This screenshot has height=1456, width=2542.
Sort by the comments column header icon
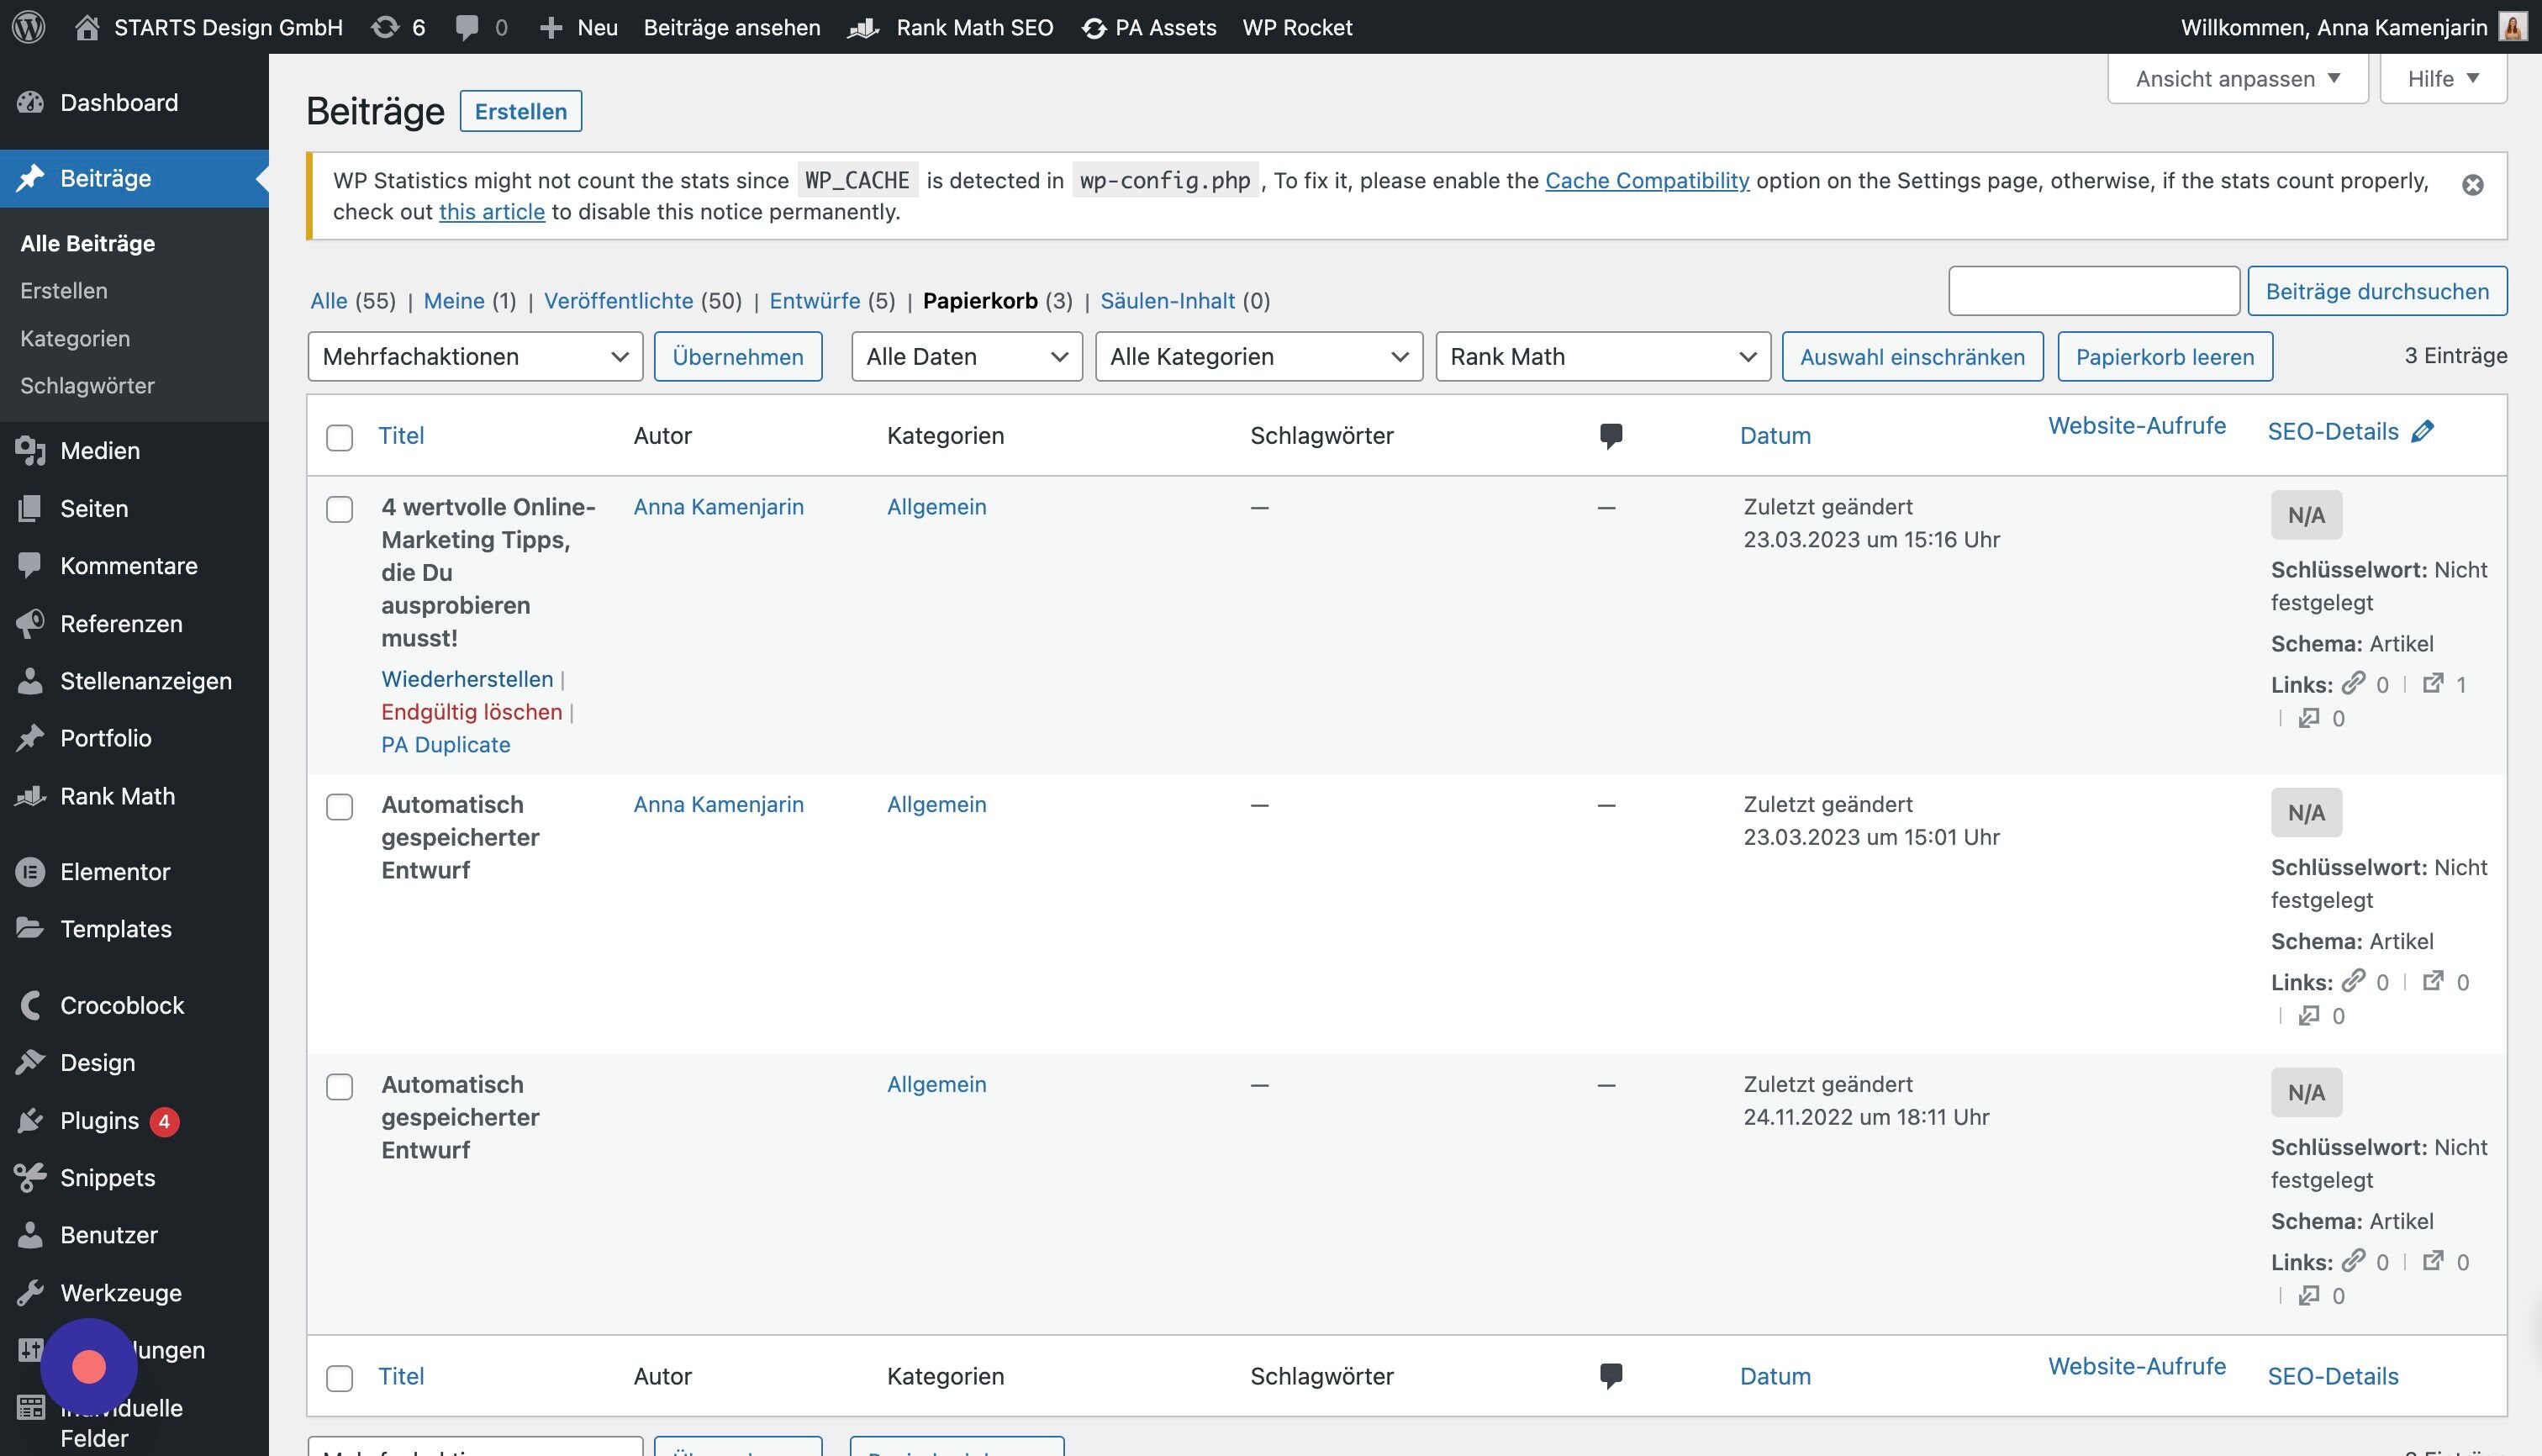point(1610,436)
